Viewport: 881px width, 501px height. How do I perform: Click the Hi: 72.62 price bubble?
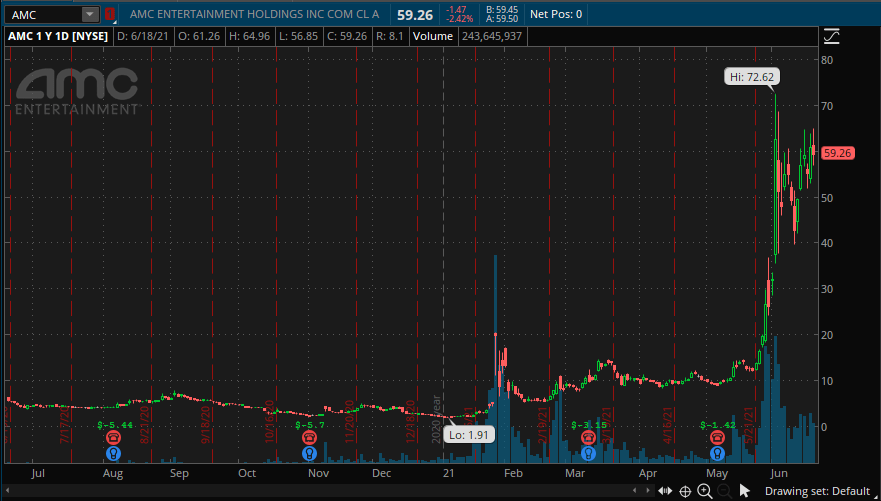752,76
